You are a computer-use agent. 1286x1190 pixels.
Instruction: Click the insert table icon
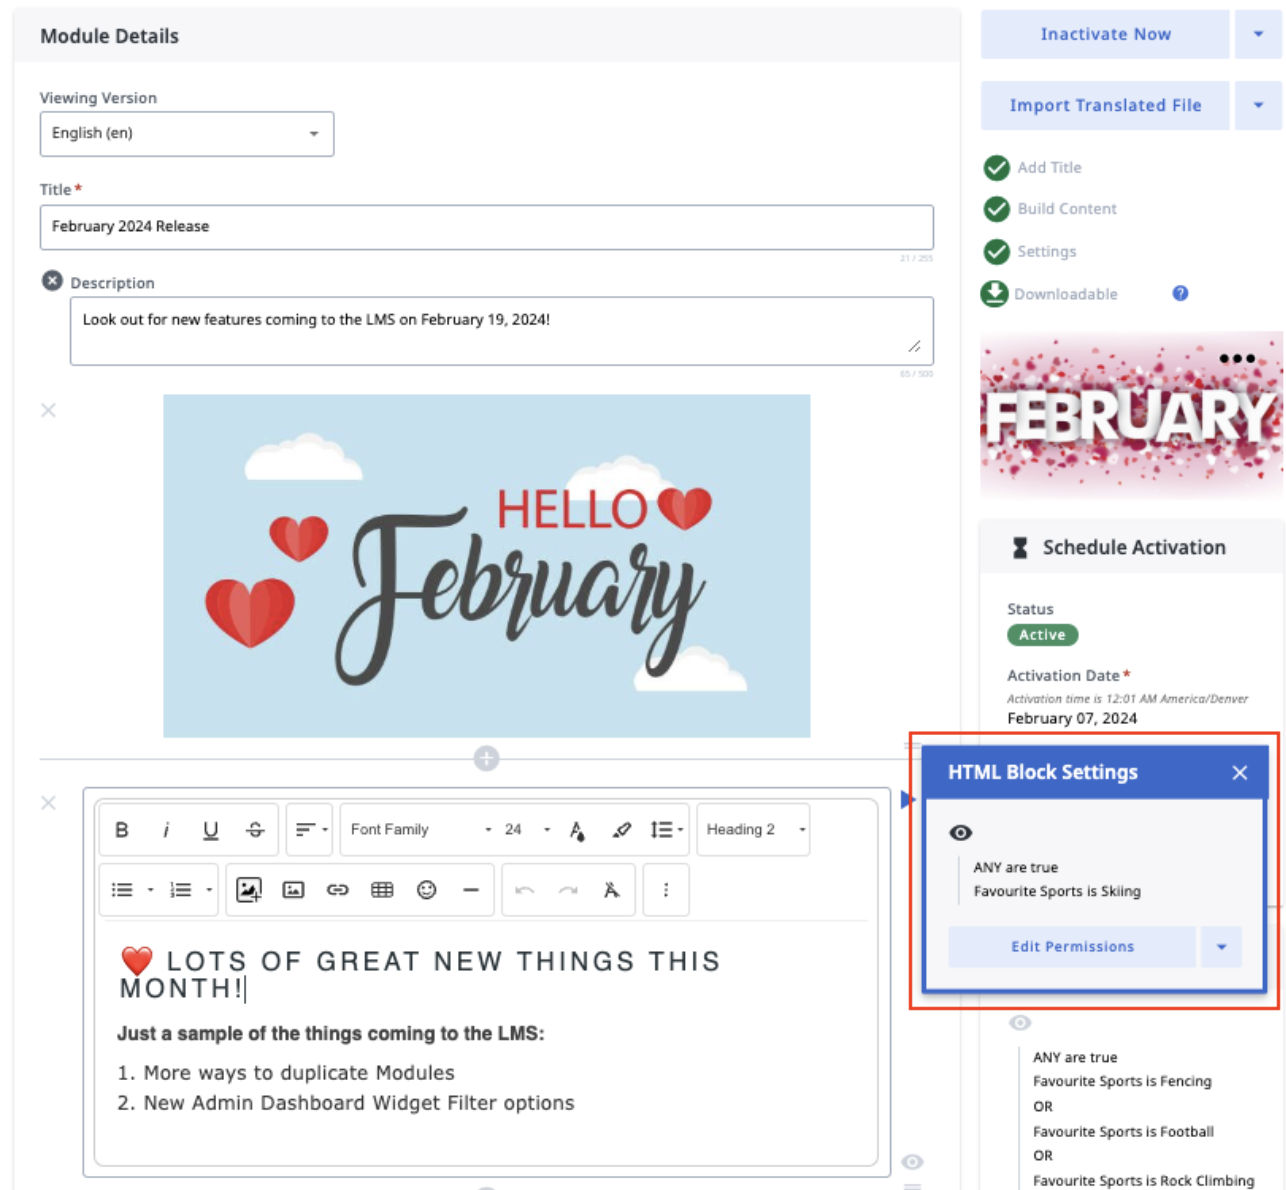[382, 890]
